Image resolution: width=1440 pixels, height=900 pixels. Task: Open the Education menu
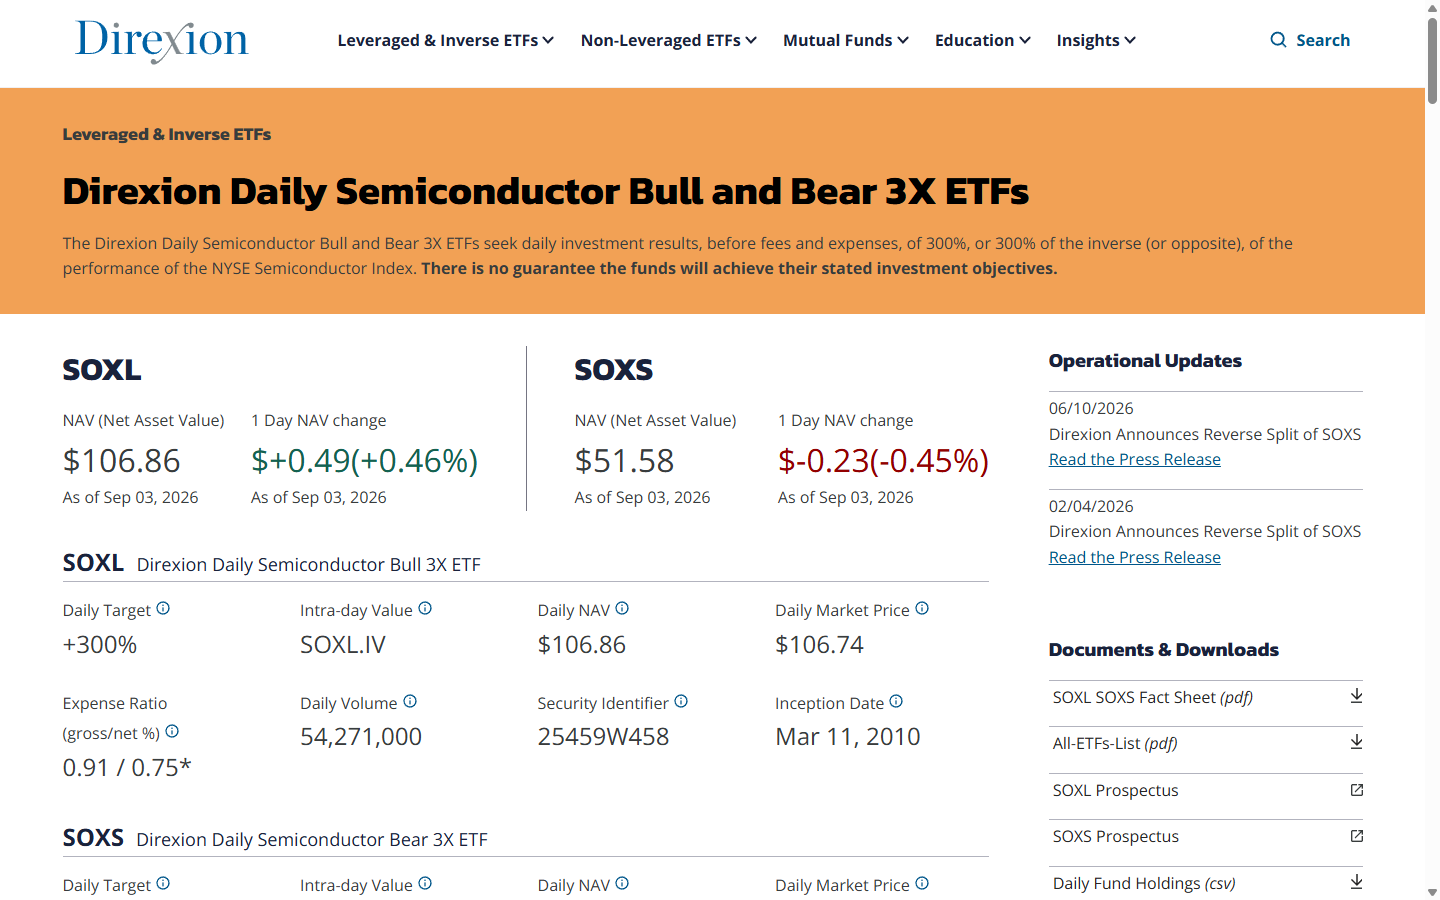pyautogui.click(x=983, y=40)
